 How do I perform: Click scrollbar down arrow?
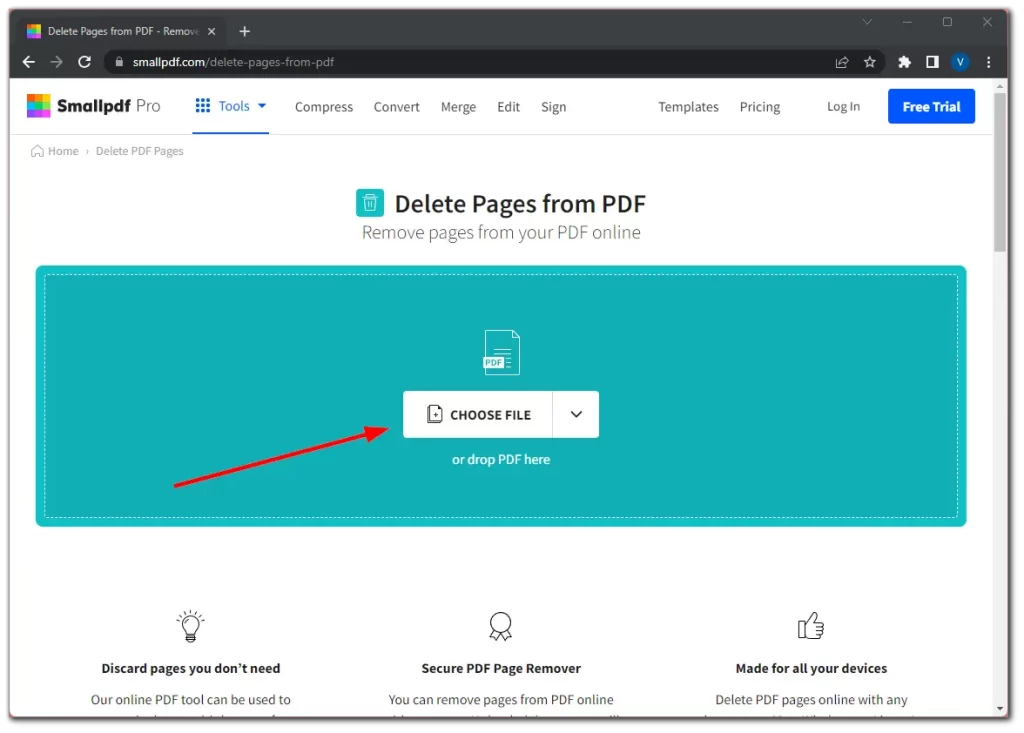[x=1000, y=709]
